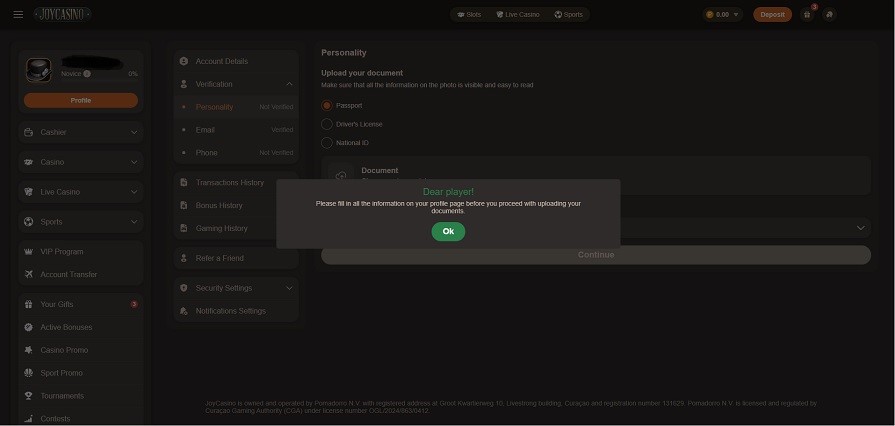Click the Cashier wallet icon

click(x=29, y=132)
